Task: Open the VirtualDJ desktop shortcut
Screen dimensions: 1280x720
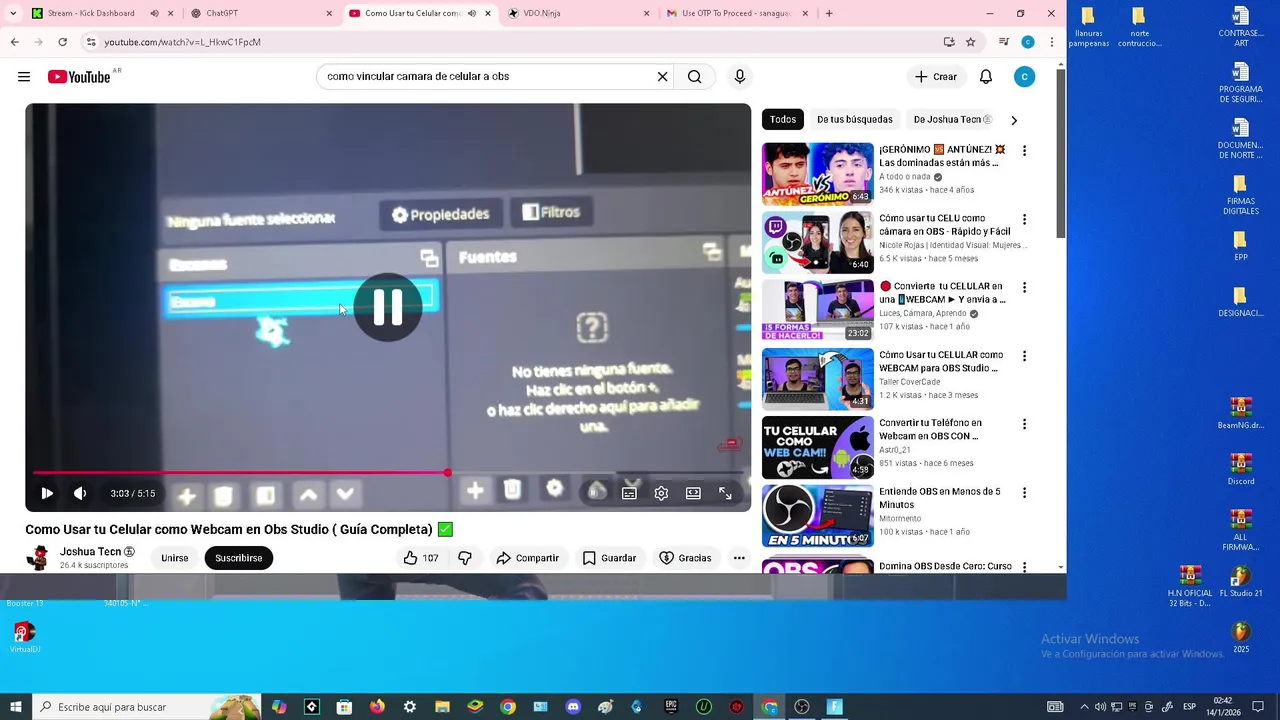Action: point(25,637)
